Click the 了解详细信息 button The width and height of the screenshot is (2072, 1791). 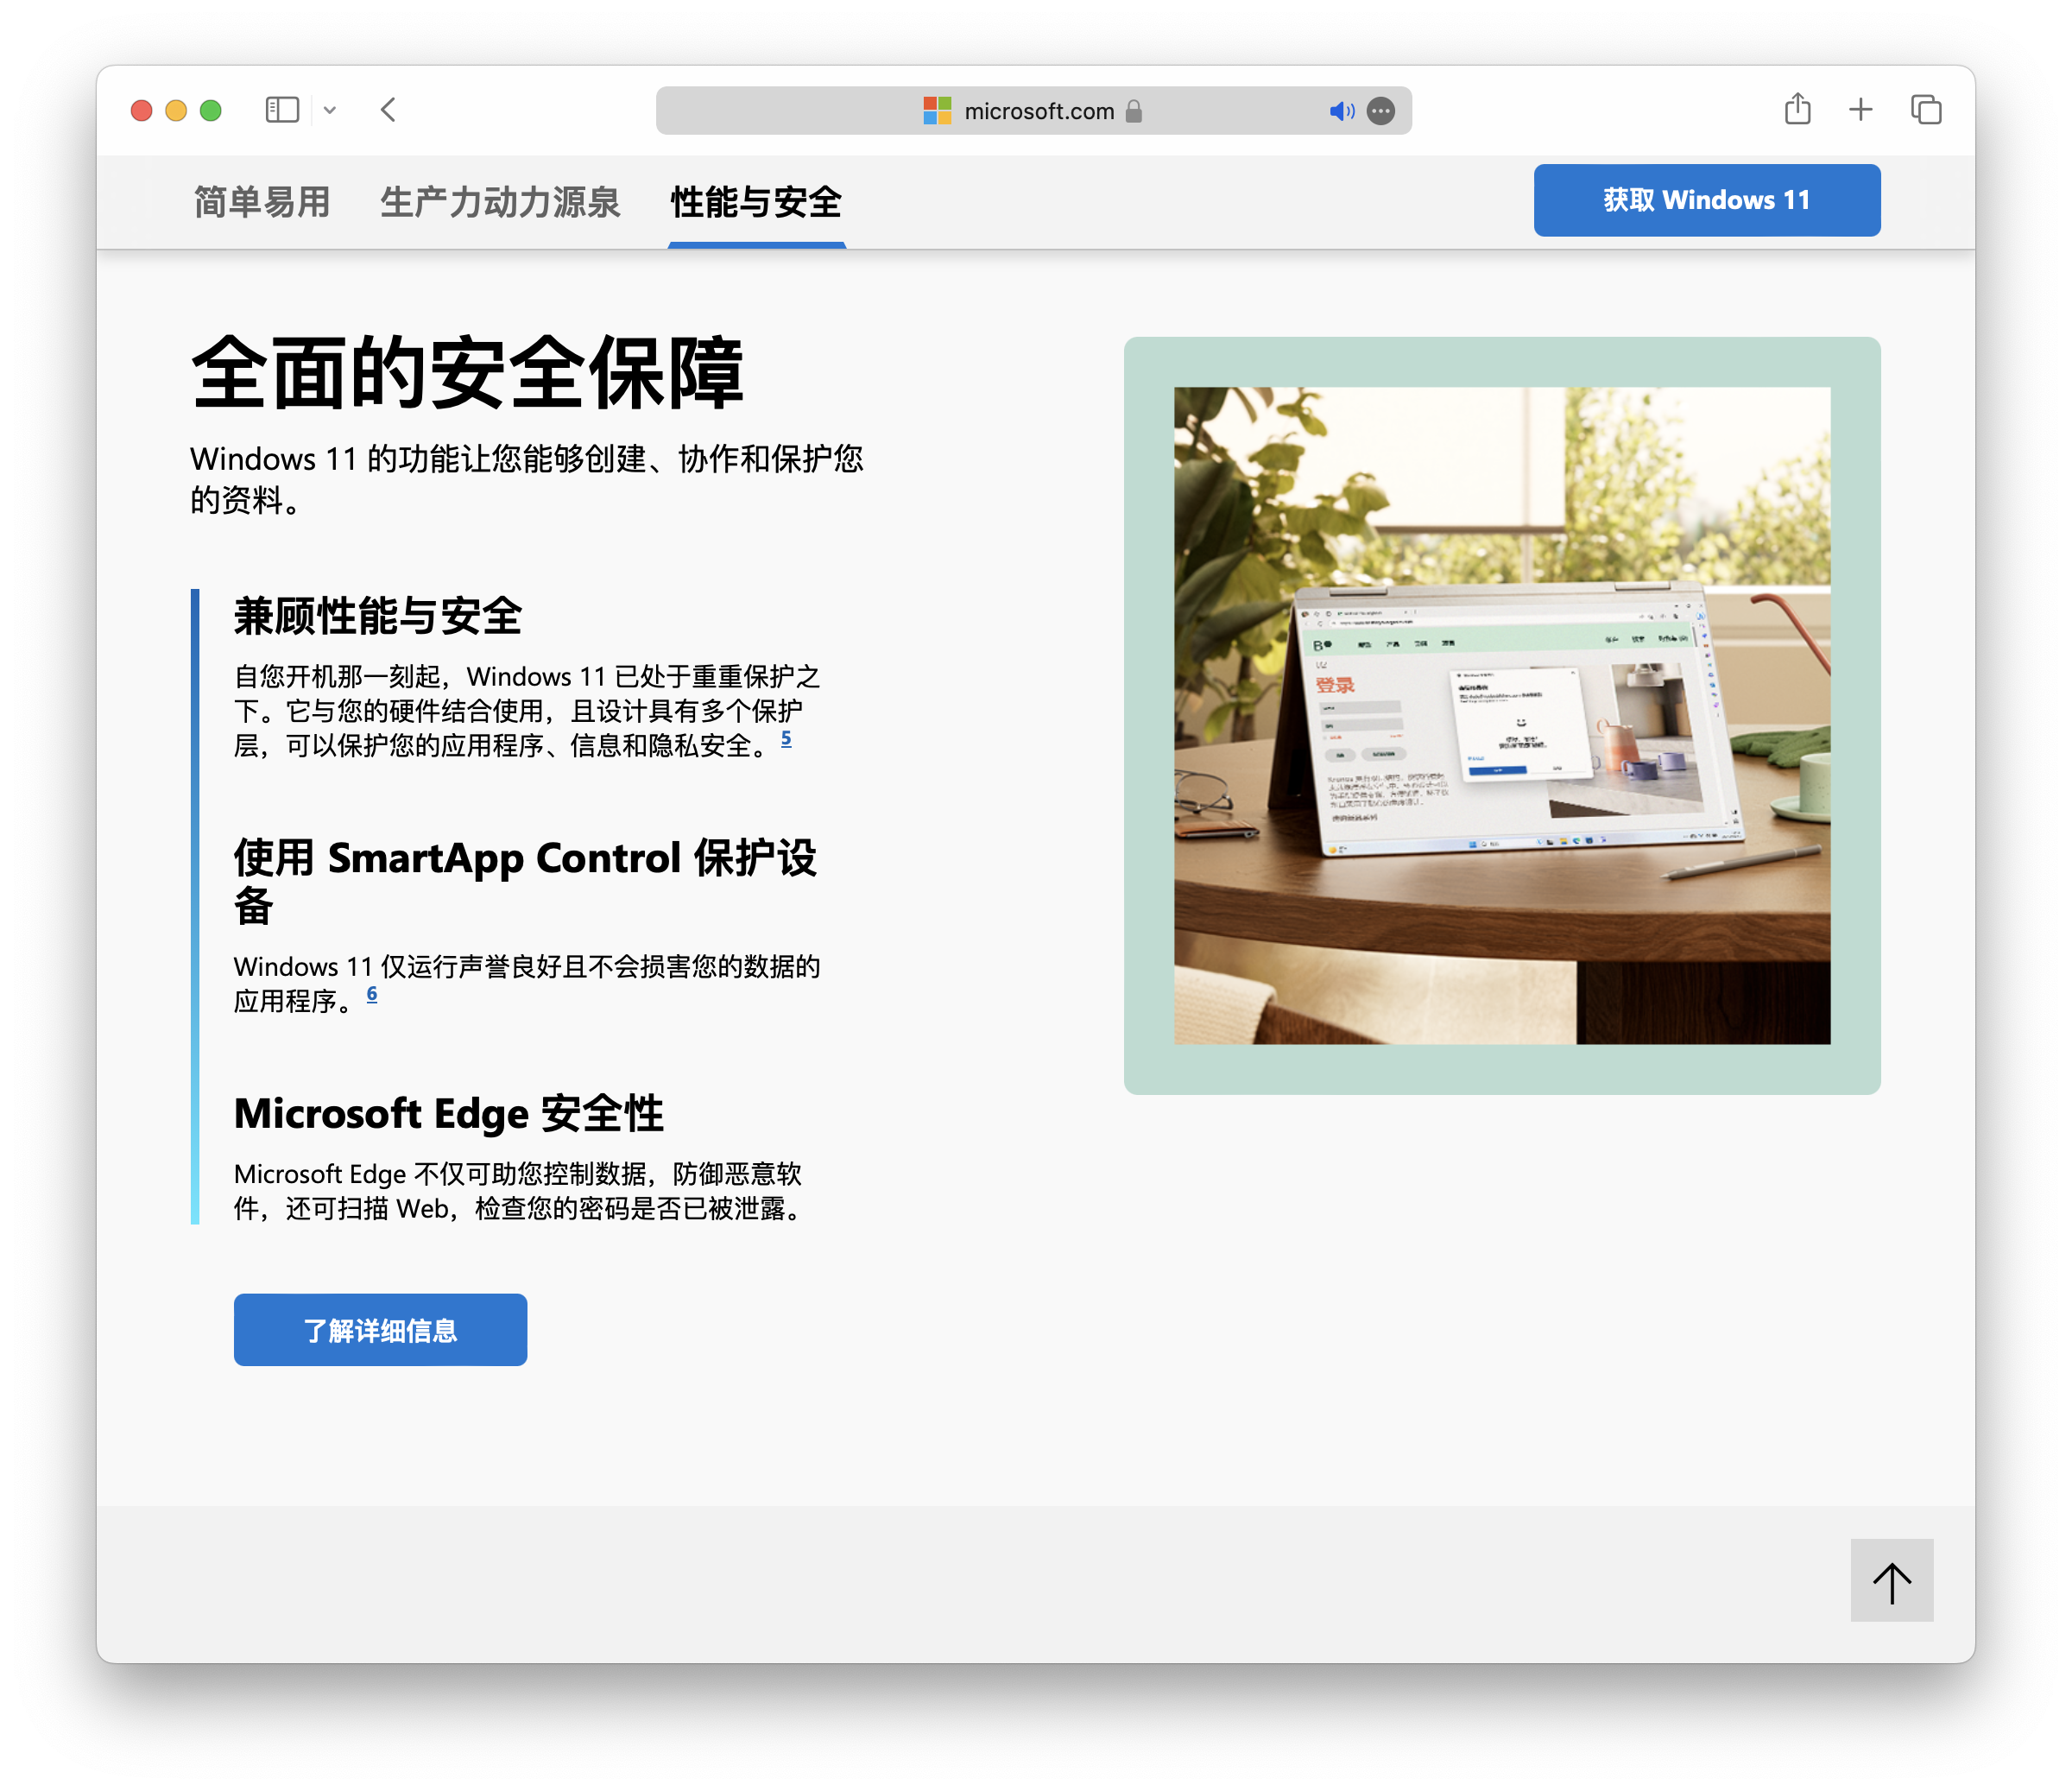[x=380, y=1329]
